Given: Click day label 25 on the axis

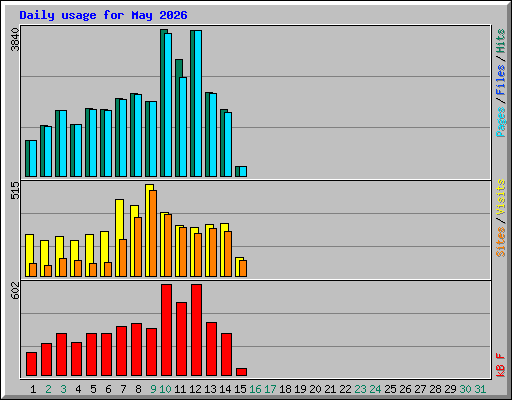Looking at the screenshot, I should click(390, 389).
